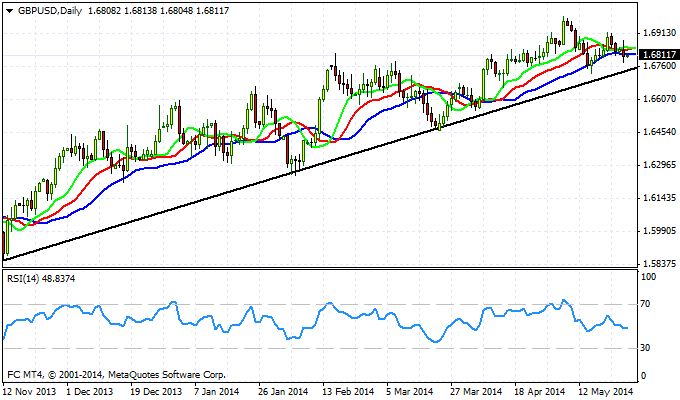Click the 1 Dec 2013 date label
The height and width of the screenshot is (400, 680).
[x=90, y=392]
